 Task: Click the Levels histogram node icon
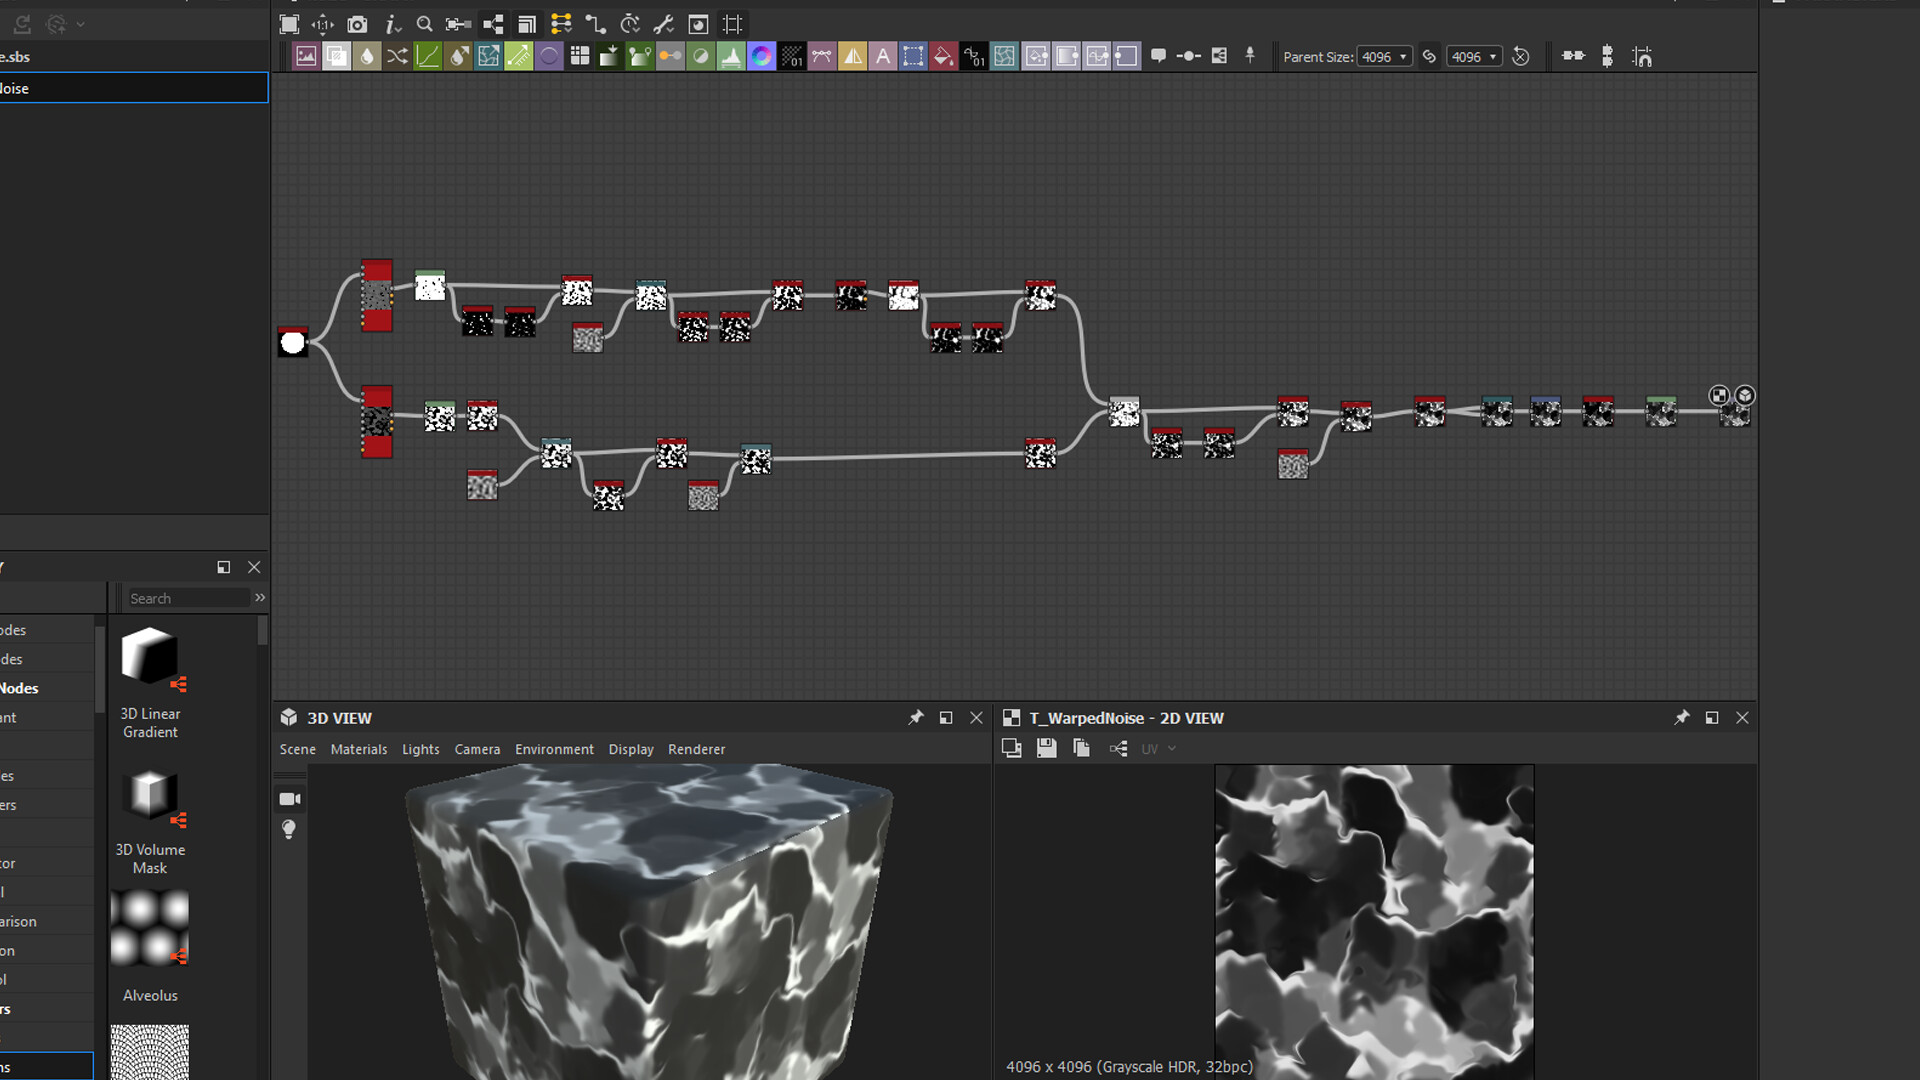click(731, 56)
